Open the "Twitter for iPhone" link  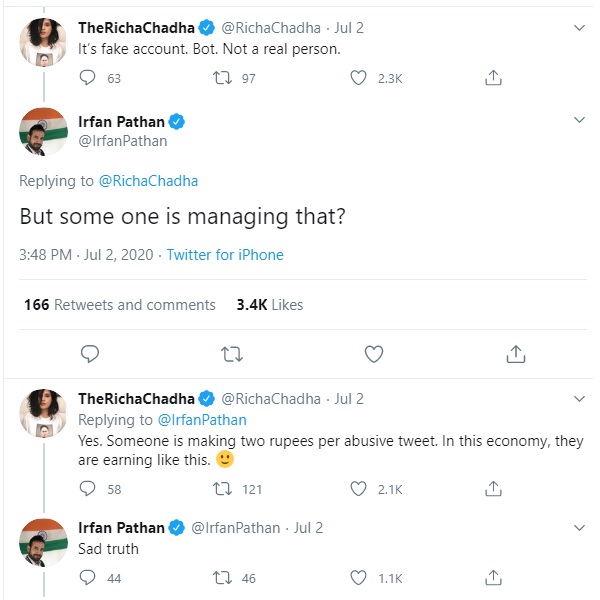[x=225, y=255]
